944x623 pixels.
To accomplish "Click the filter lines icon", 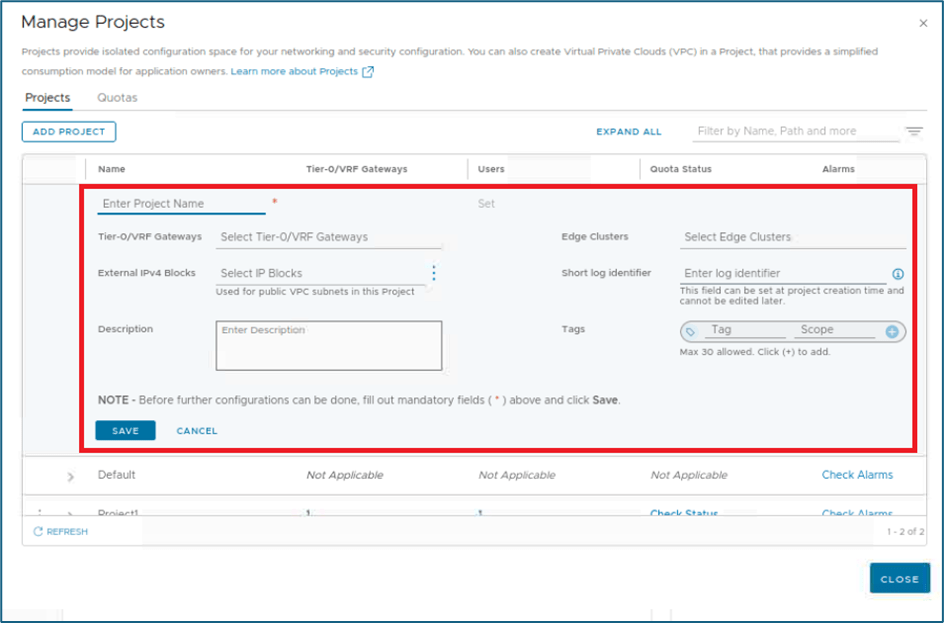I will pos(913,132).
